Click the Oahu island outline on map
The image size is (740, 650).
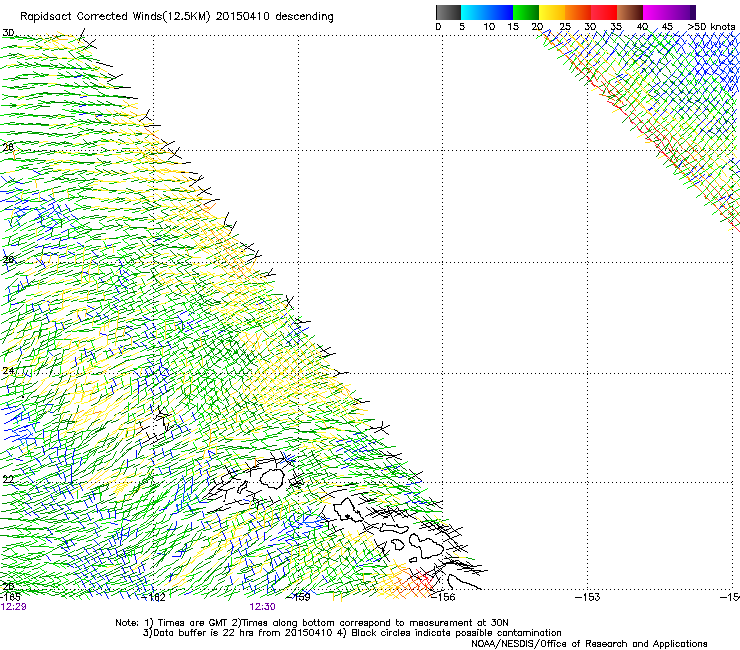click(x=348, y=510)
